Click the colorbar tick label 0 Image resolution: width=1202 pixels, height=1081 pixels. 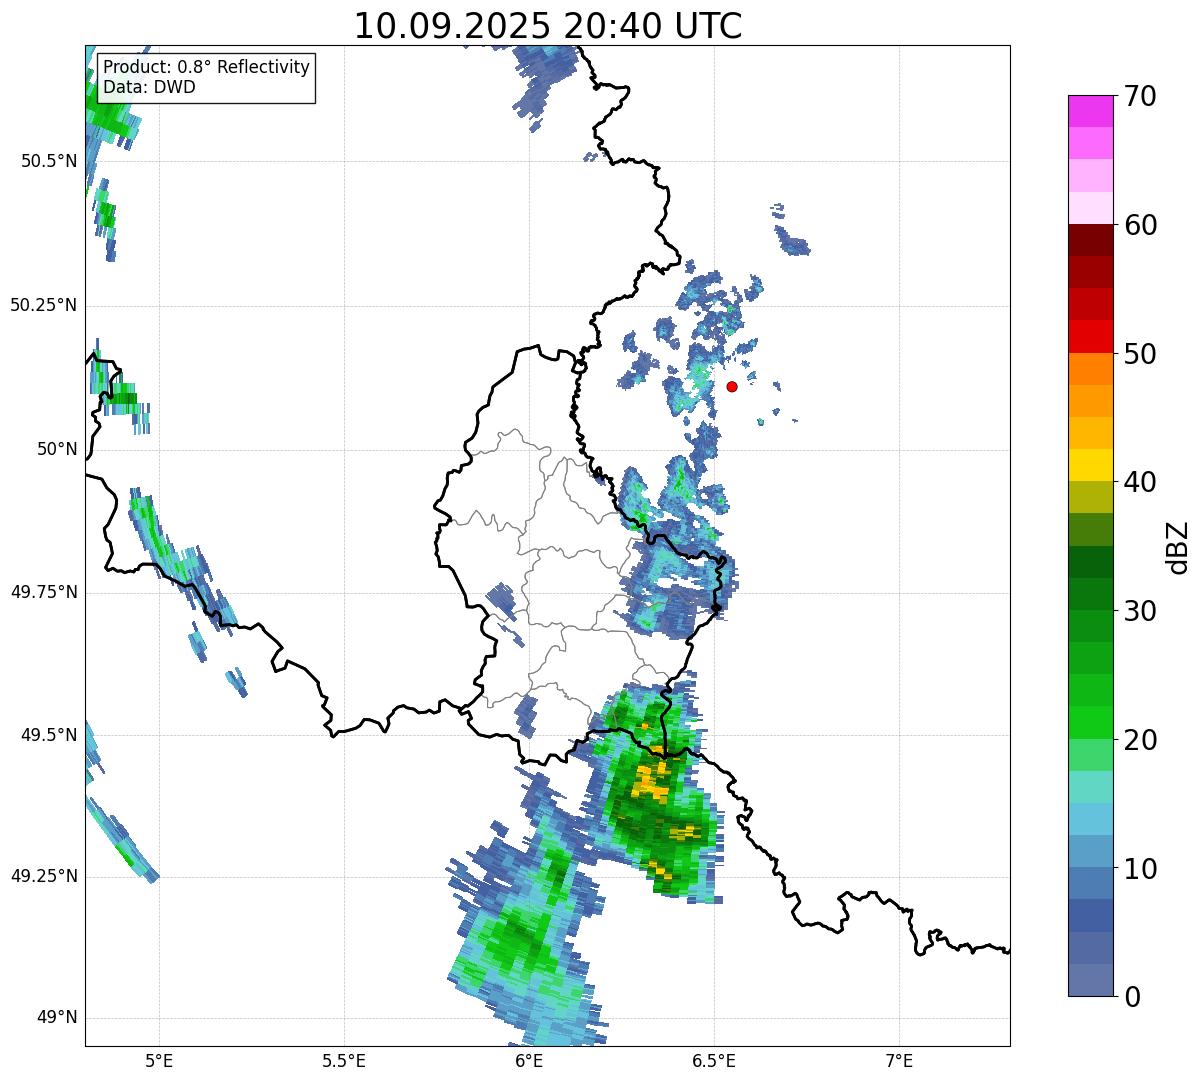[1133, 998]
